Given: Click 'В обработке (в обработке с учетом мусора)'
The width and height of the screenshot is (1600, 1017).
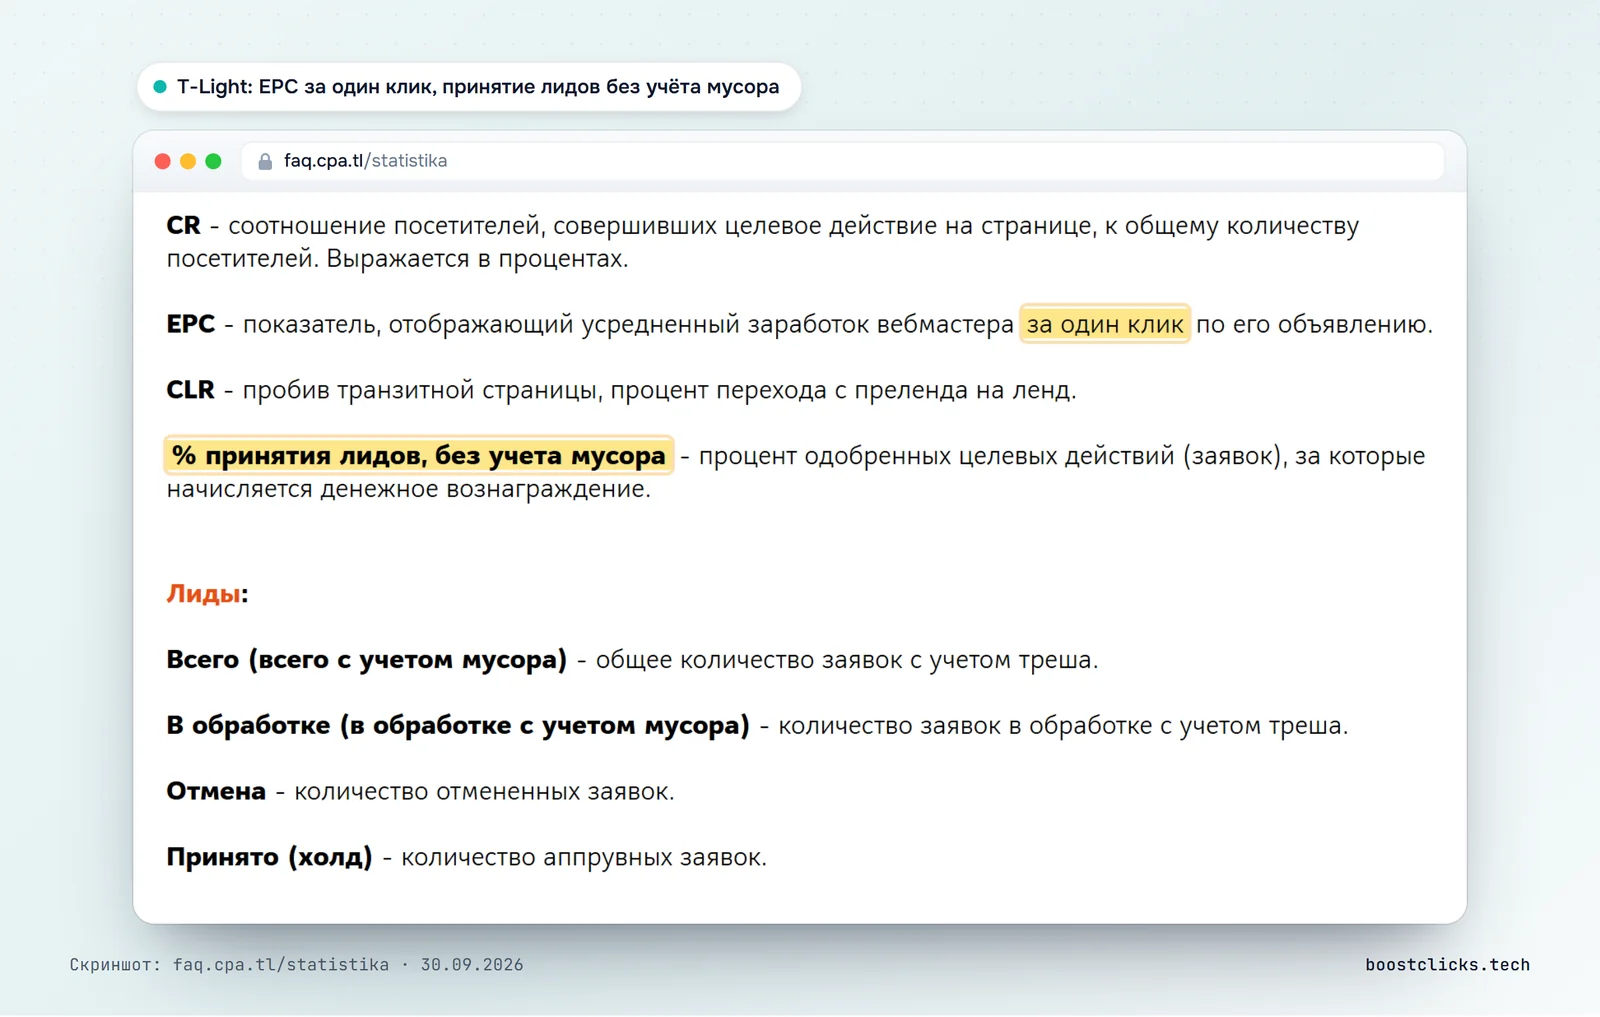Looking at the screenshot, I should tap(457, 726).
